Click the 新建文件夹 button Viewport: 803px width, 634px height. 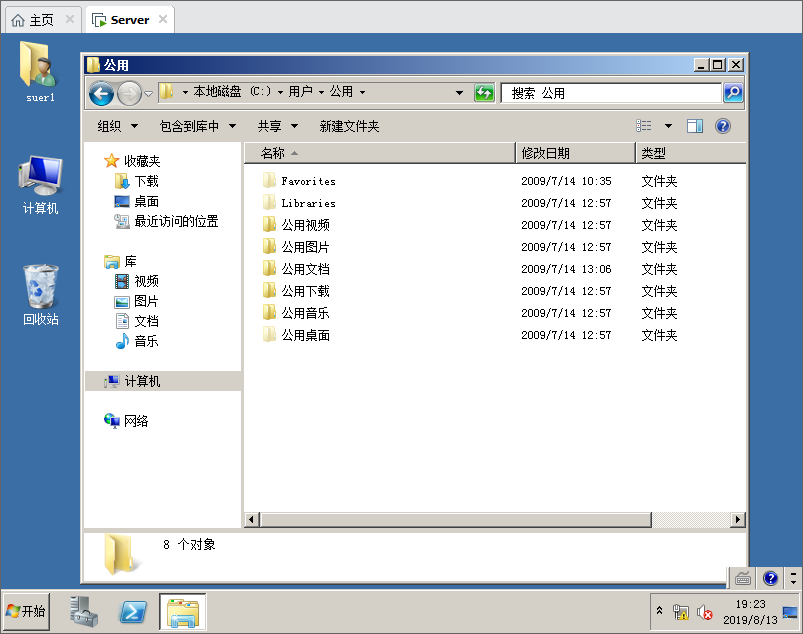click(x=349, y=126)
